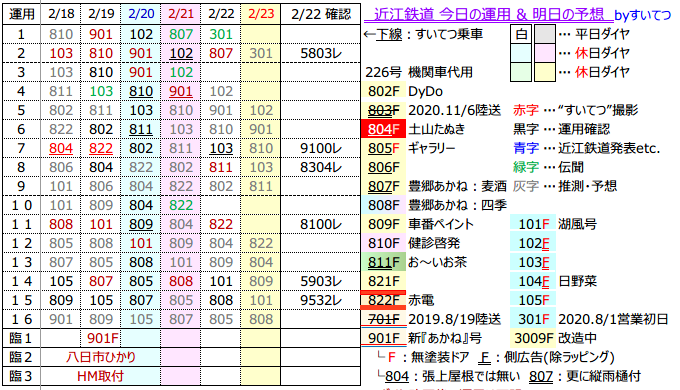Click the 2020.8/1営業初日 note
The height and width of the screenshot is (390, 680).
[x=613, y=319]
